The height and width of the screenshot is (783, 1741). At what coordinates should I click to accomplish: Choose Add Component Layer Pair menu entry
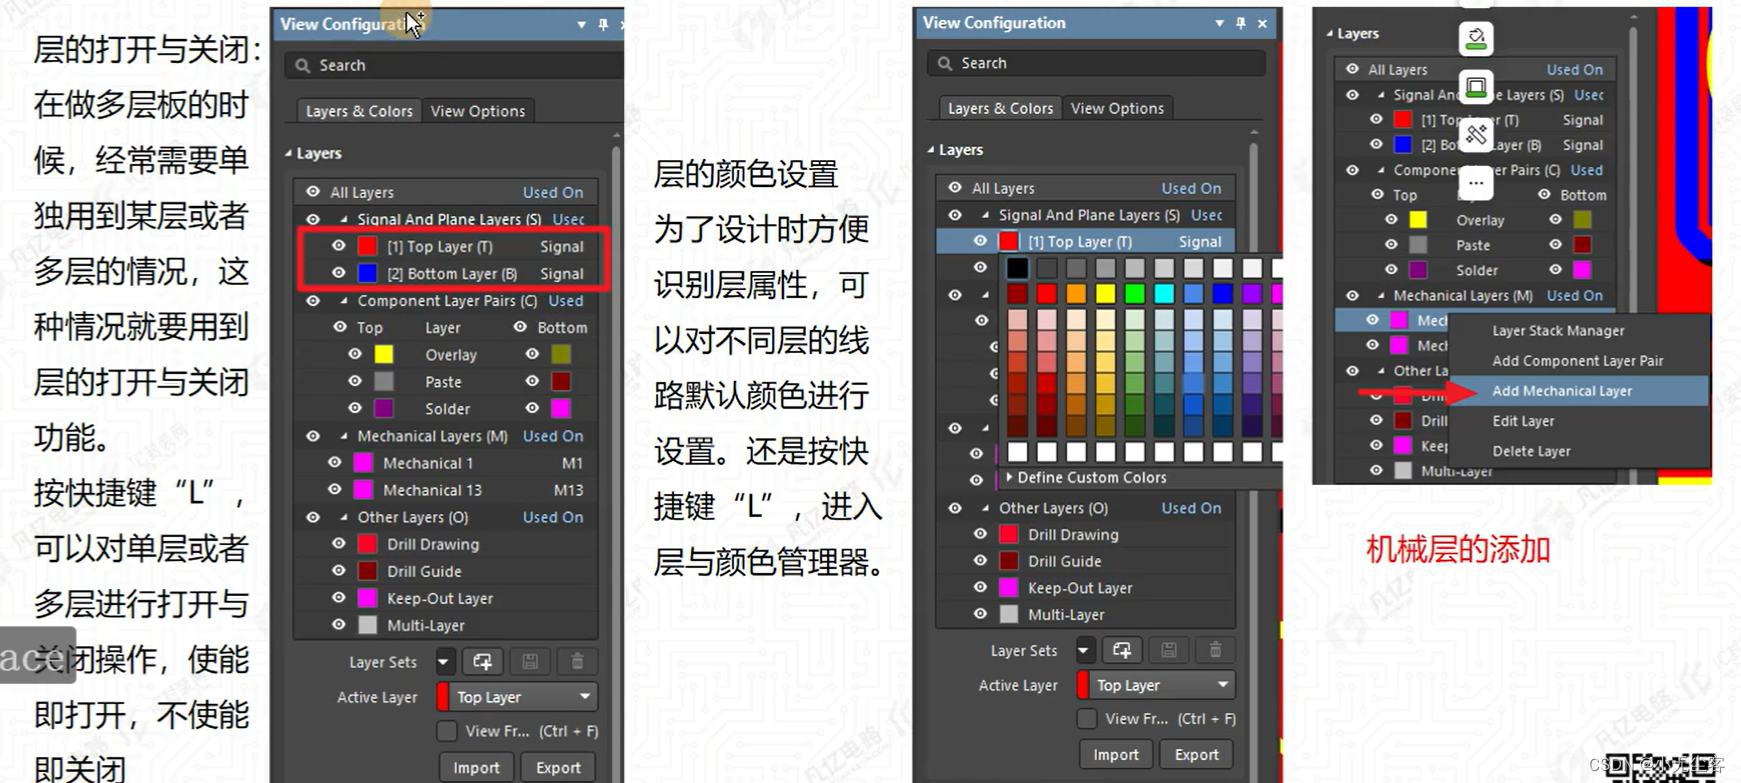coord(1578,361)
